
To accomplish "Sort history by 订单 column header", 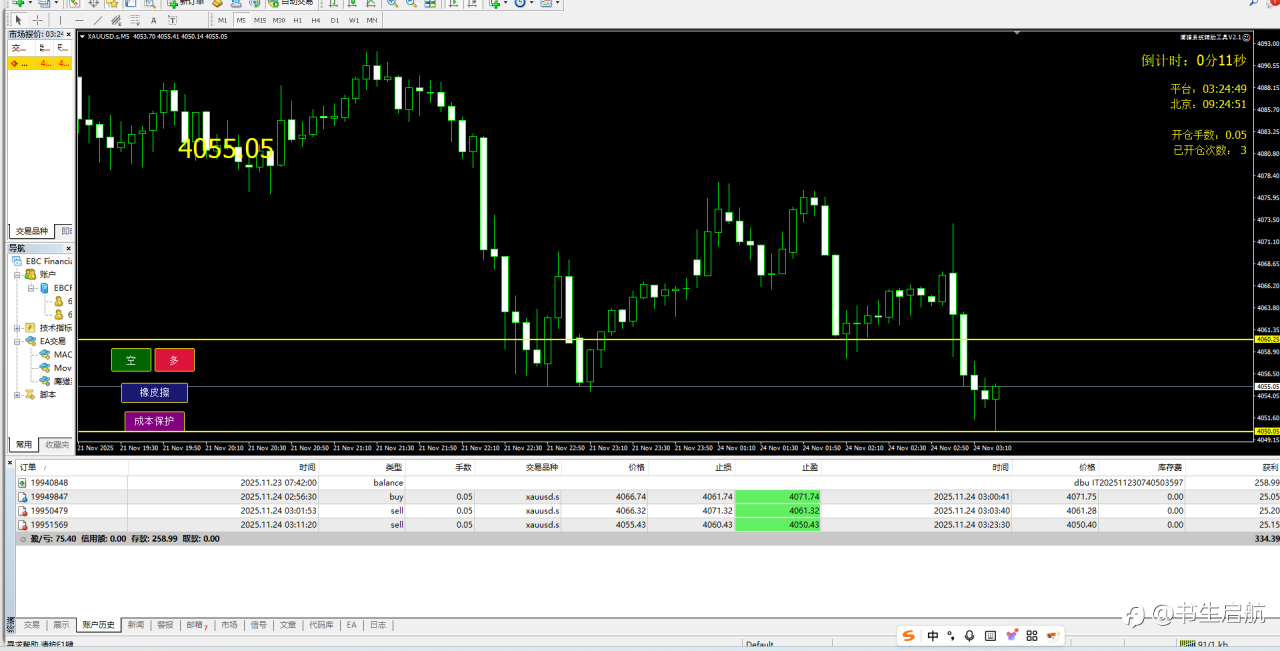I will pos(28,467).
